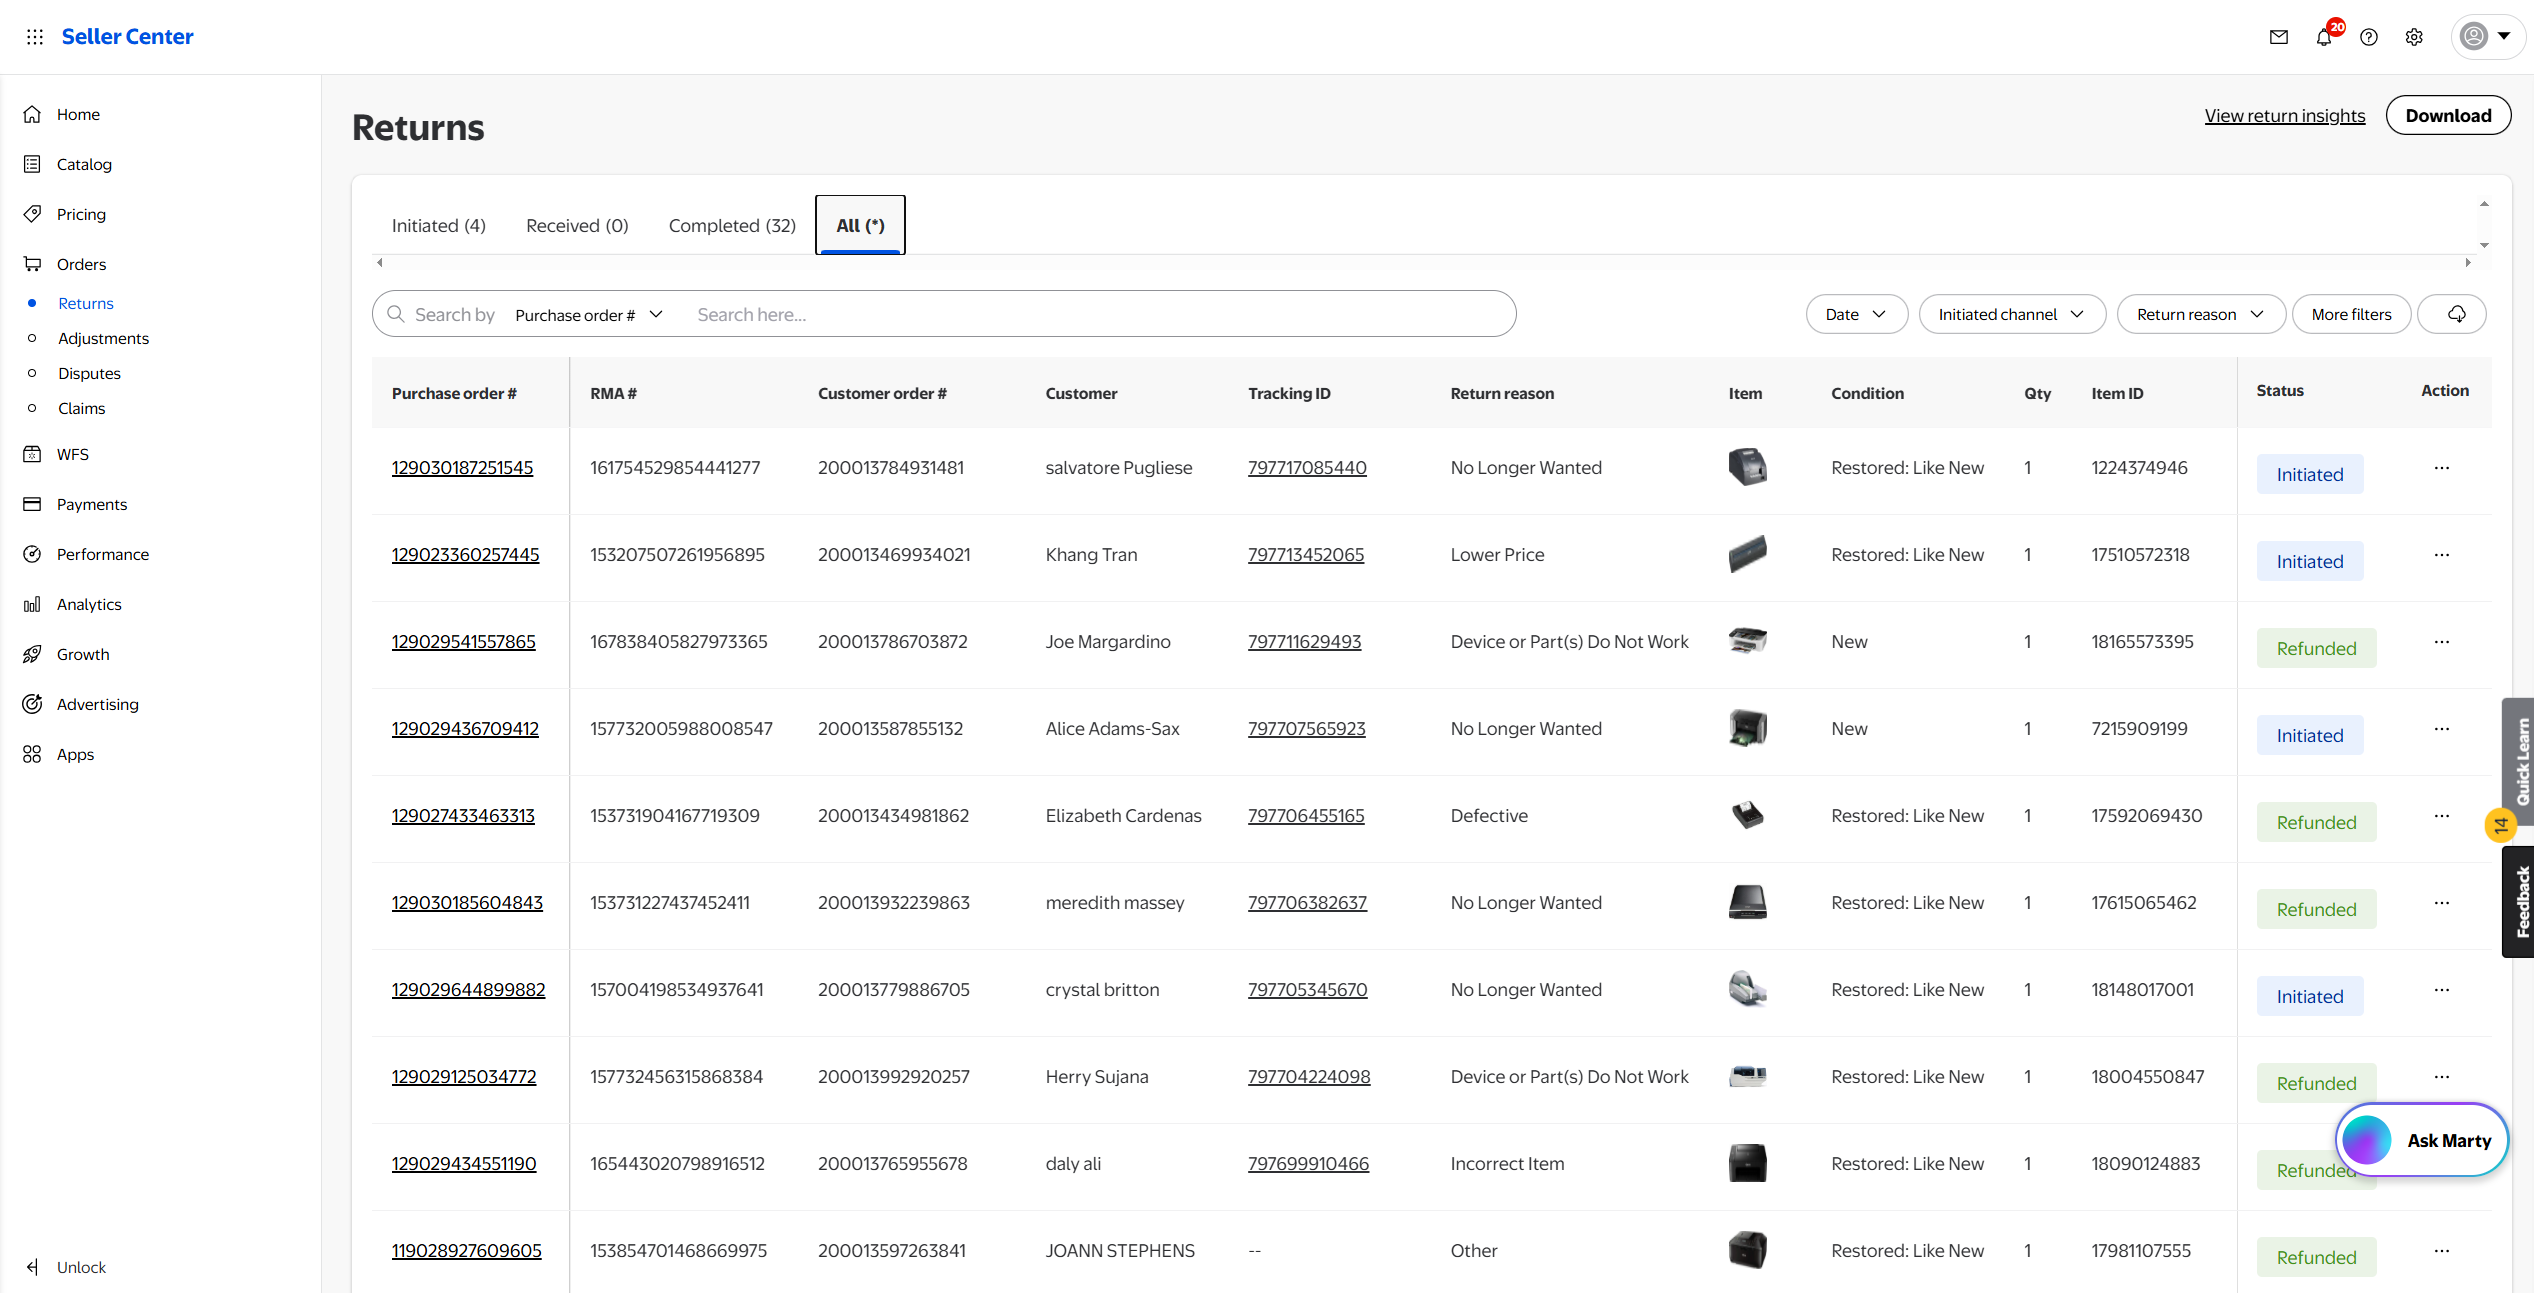Open Pricing in the sidebar
2534x1293 pixels.
[81, 214]
